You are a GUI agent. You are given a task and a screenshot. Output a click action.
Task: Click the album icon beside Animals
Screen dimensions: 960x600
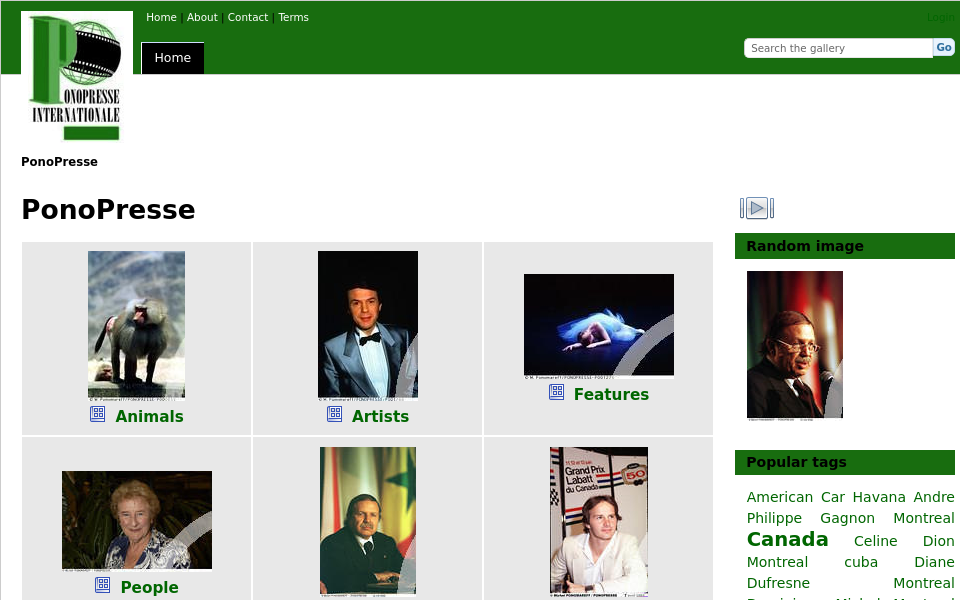[98, 414]
